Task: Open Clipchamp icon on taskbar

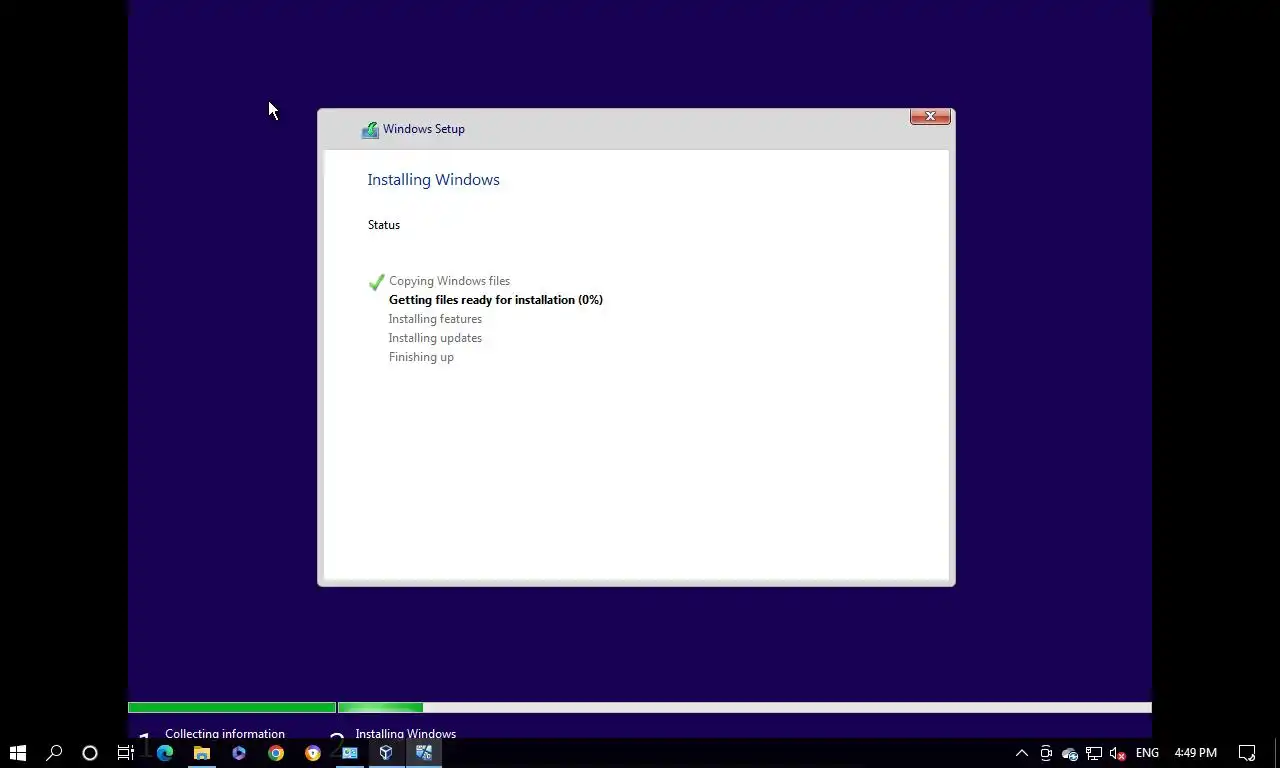Action: tap(239, 753)
